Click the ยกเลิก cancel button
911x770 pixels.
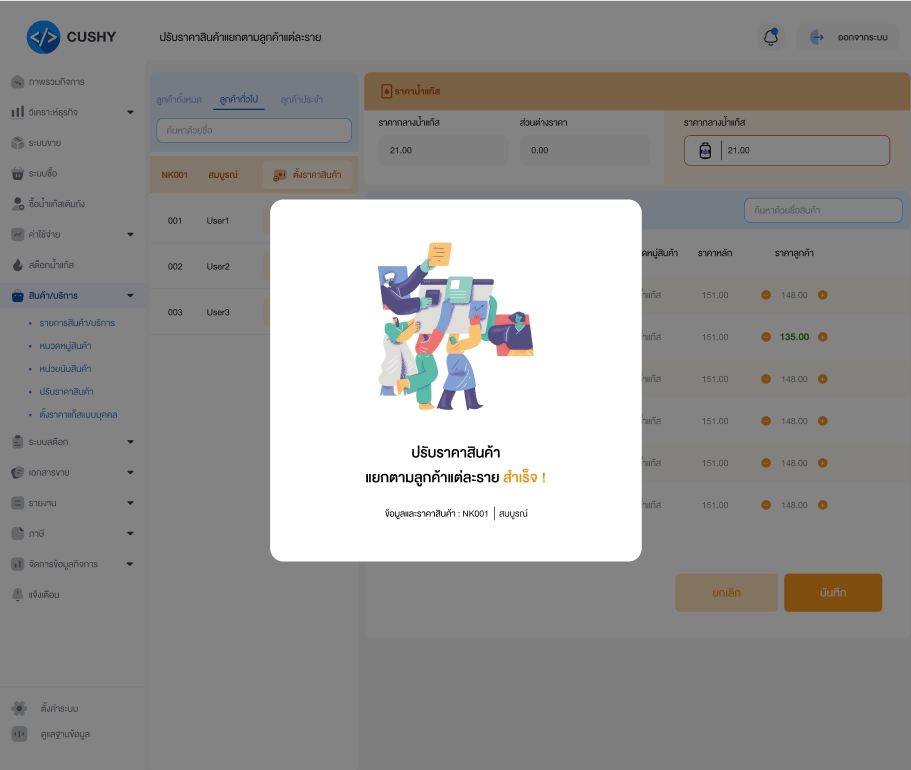(x=726, y=593)
